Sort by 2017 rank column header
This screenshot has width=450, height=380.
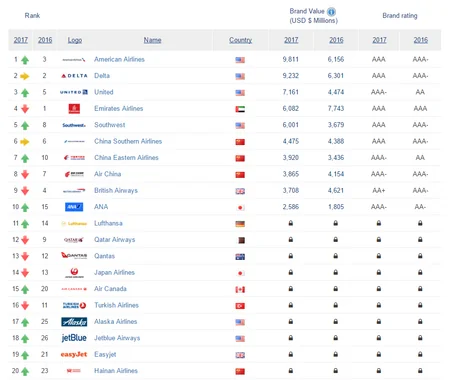click(x=21, y=40)
